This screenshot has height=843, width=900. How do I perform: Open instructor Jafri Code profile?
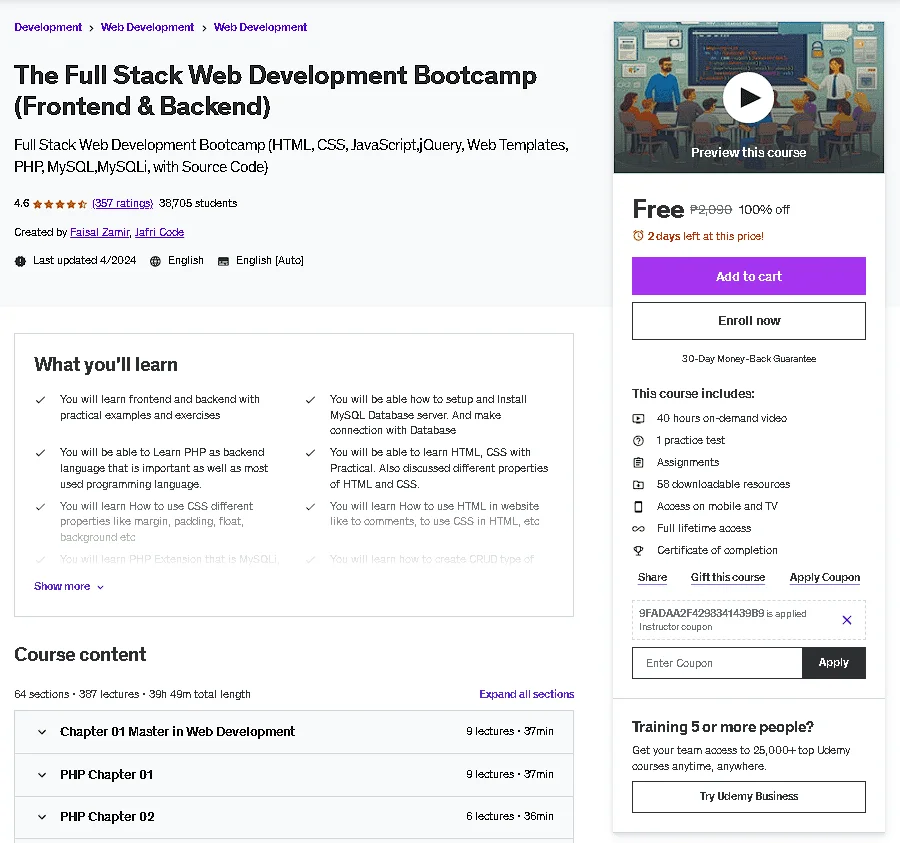(160, 232)
